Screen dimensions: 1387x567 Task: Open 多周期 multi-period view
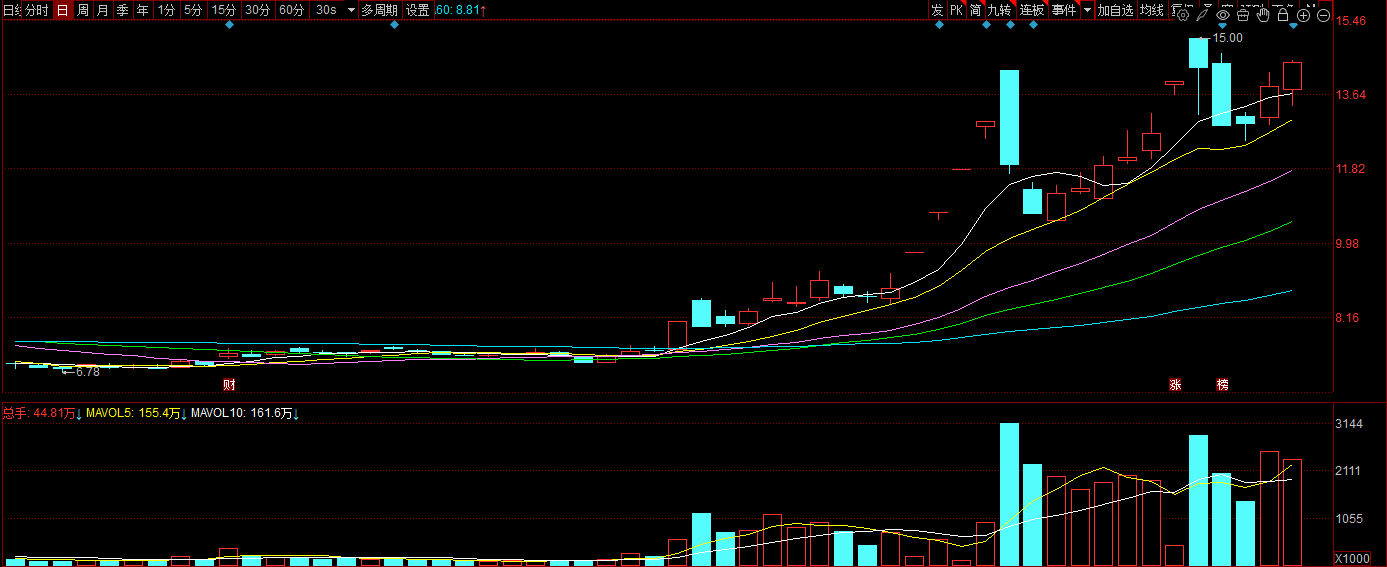379,10
